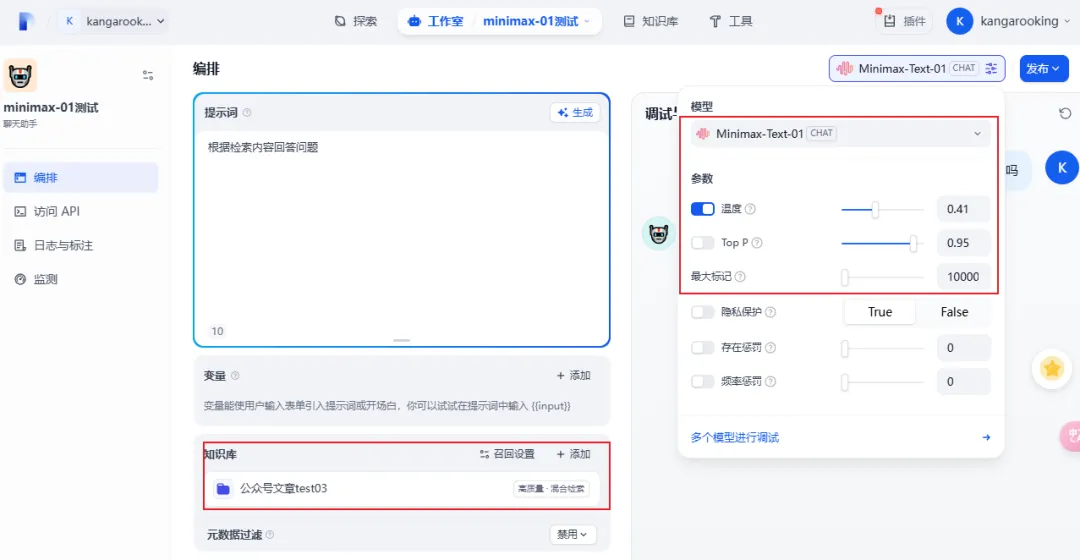Enable the 存在惩罚 switch
This screenshot has height=560, width=1080.
coord(703,348)
